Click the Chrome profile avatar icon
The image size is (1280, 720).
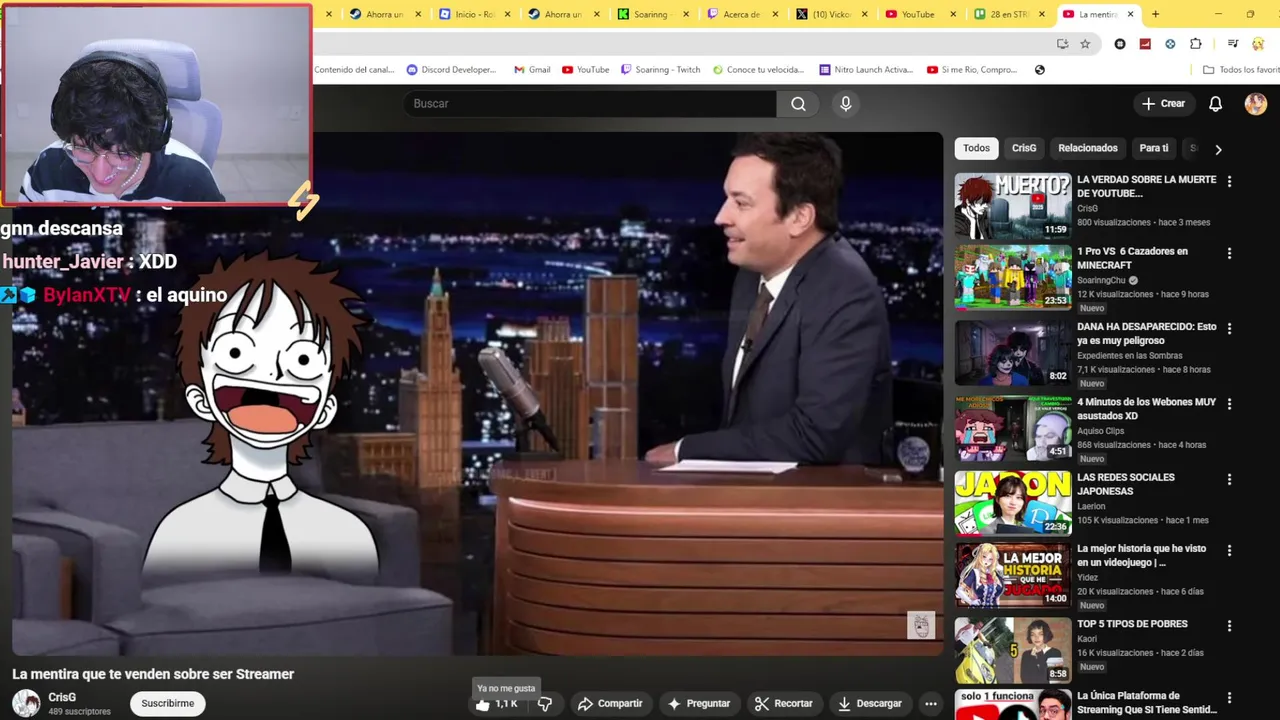point(1258,44)
